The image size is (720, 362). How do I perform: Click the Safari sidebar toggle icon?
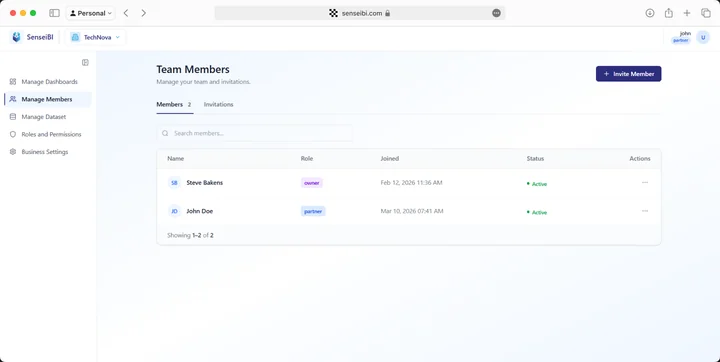[54, 13]
